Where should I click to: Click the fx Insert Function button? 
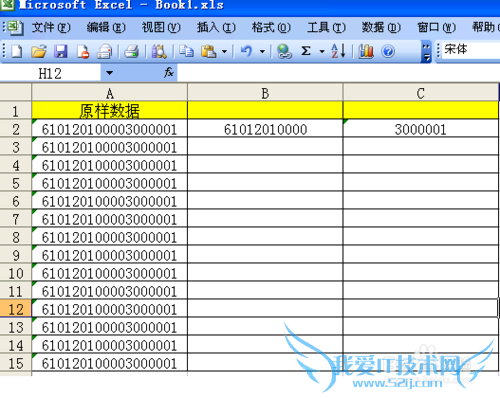169,73
